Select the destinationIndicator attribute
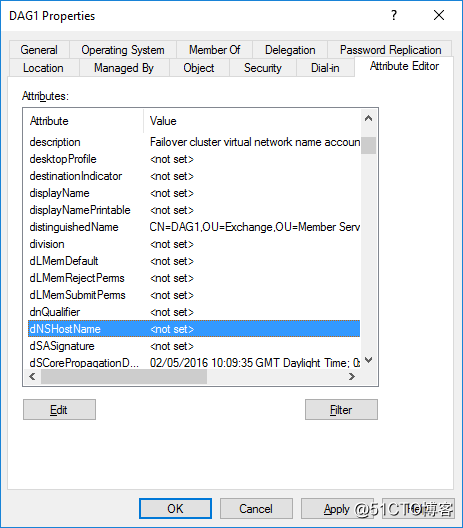463x528 pixels. click(194, 176)
